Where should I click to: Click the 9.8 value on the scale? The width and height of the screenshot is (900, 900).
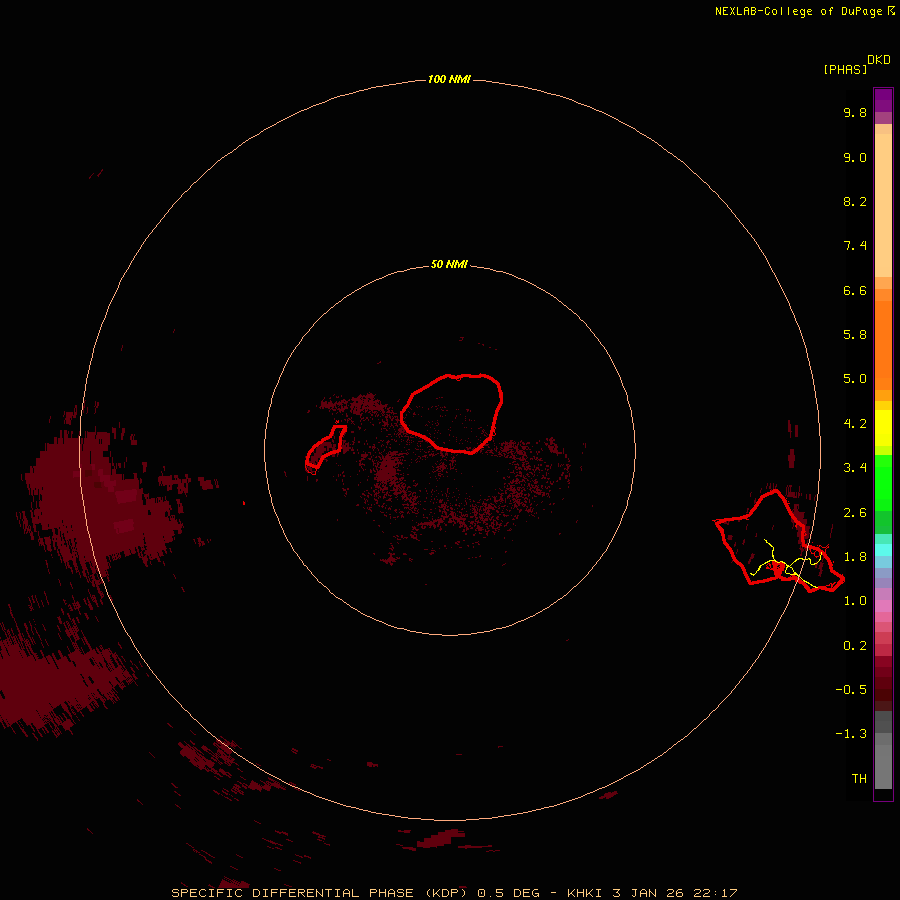point(855,112)
